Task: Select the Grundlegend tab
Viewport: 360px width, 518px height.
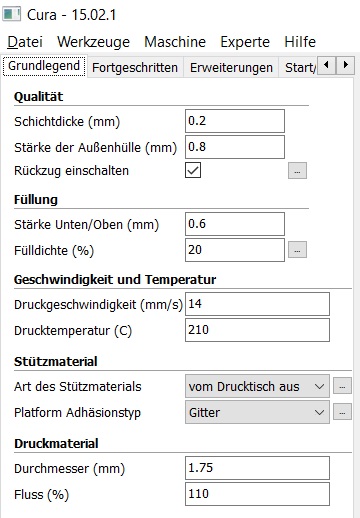Action: 44,66
